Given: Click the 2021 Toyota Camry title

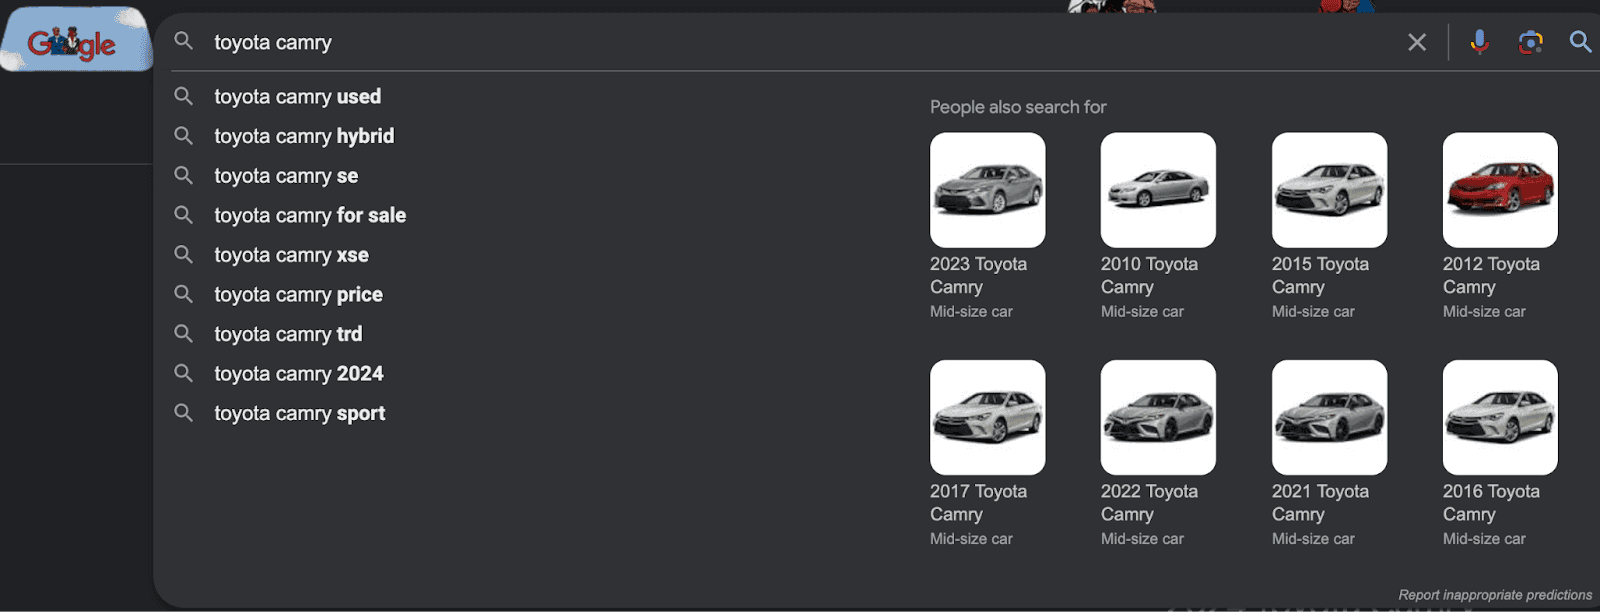Looking at the screenshot, I should 1320,503.
